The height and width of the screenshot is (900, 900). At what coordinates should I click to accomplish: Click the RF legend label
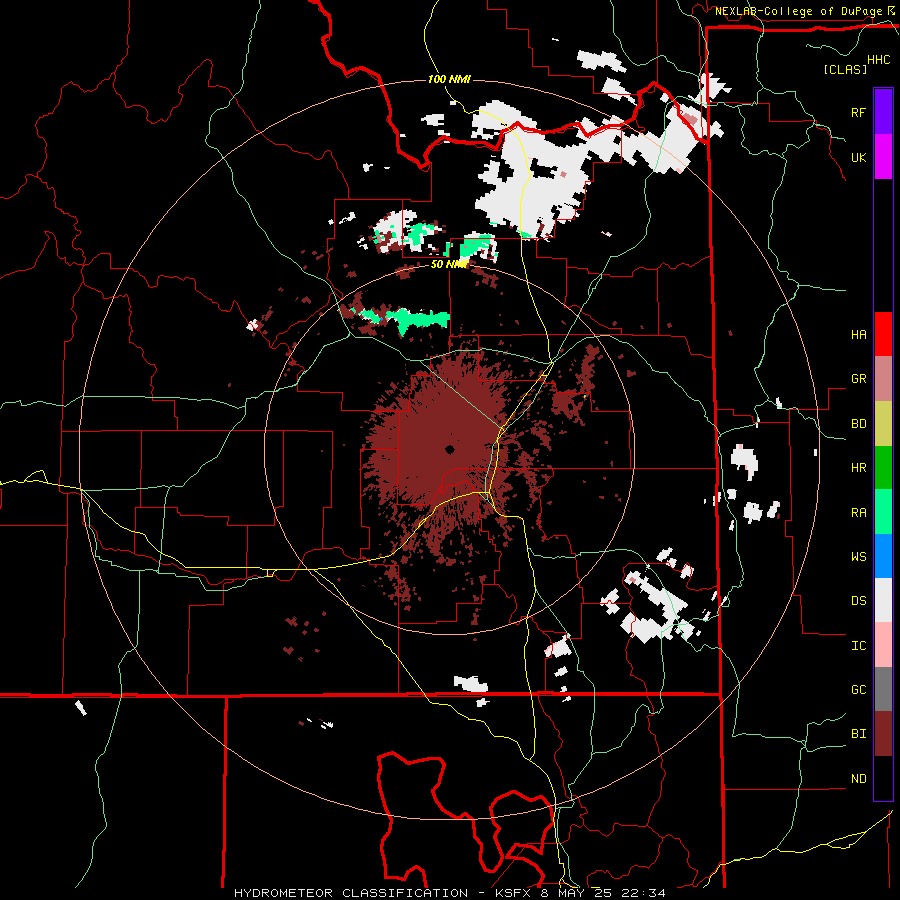[858, 112]
